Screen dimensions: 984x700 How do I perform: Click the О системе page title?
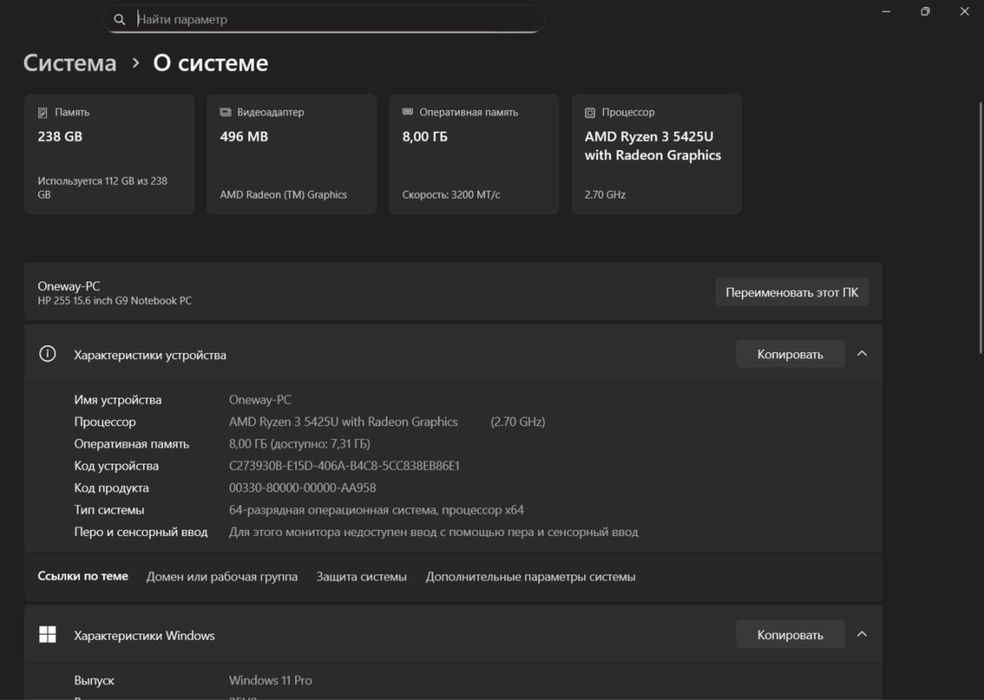211,63
